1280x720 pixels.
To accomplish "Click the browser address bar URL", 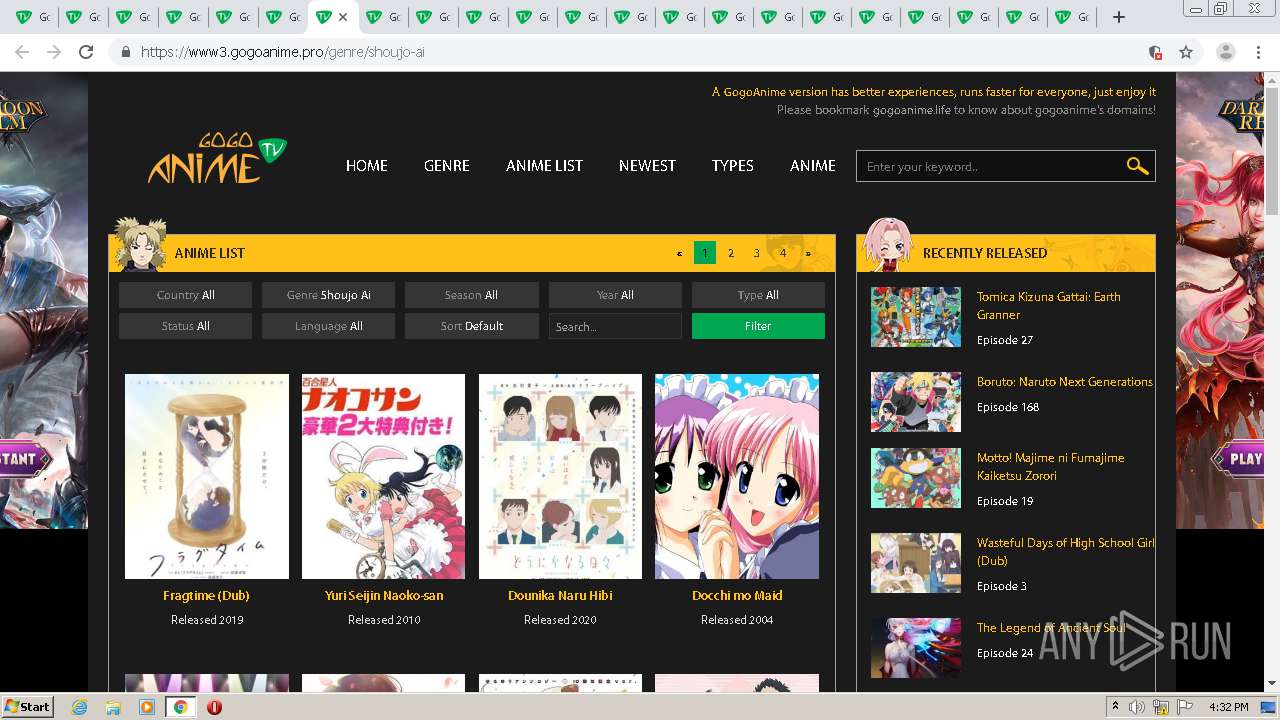I will pyautogui.click(x=283, y=52).
